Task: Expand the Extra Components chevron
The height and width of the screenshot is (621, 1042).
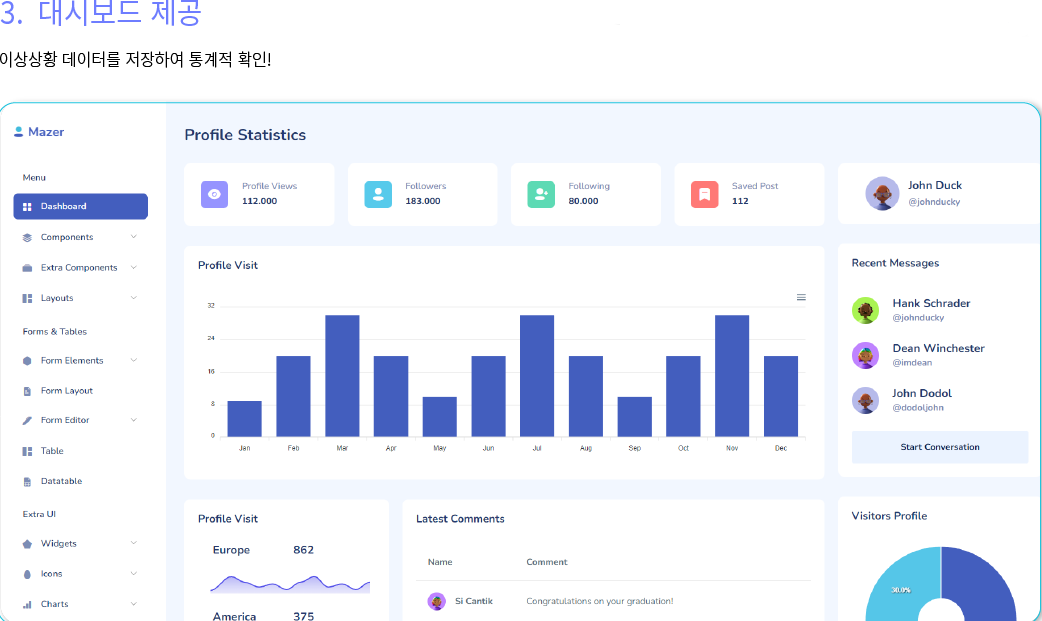Action: tap(134, 267)
